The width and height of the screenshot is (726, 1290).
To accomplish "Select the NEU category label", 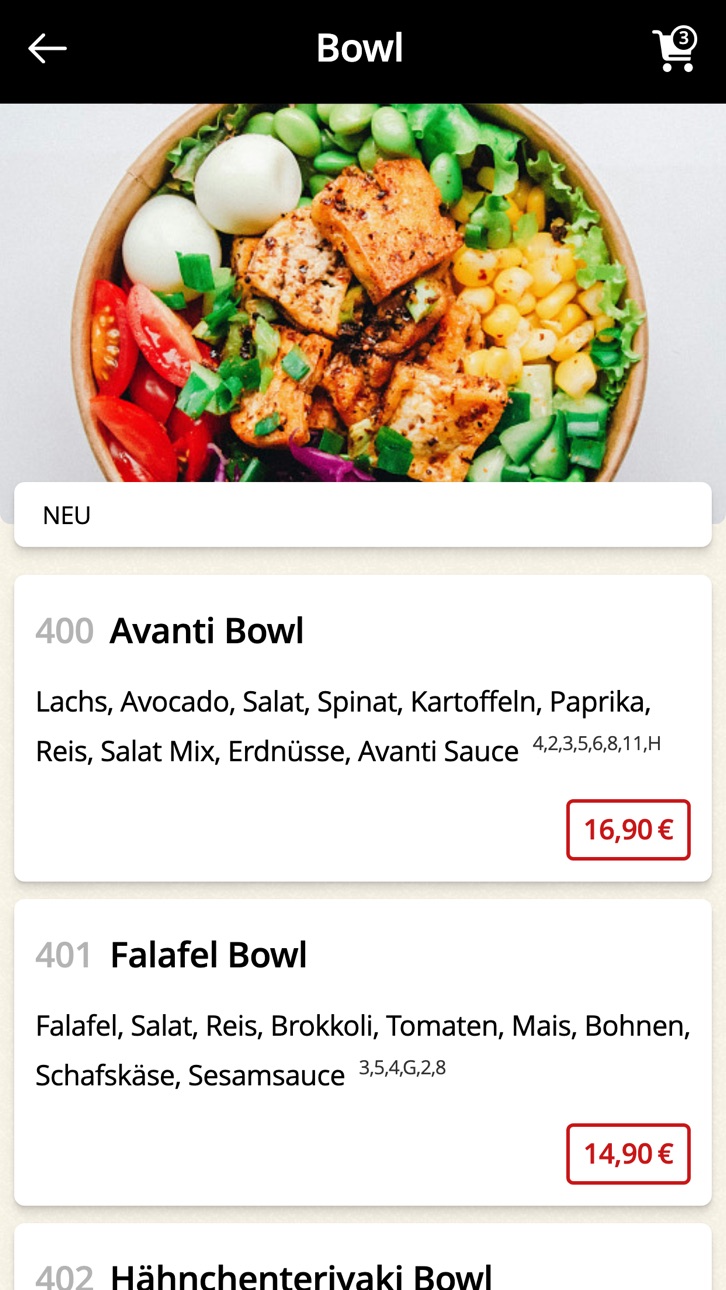I will (67, 516).
